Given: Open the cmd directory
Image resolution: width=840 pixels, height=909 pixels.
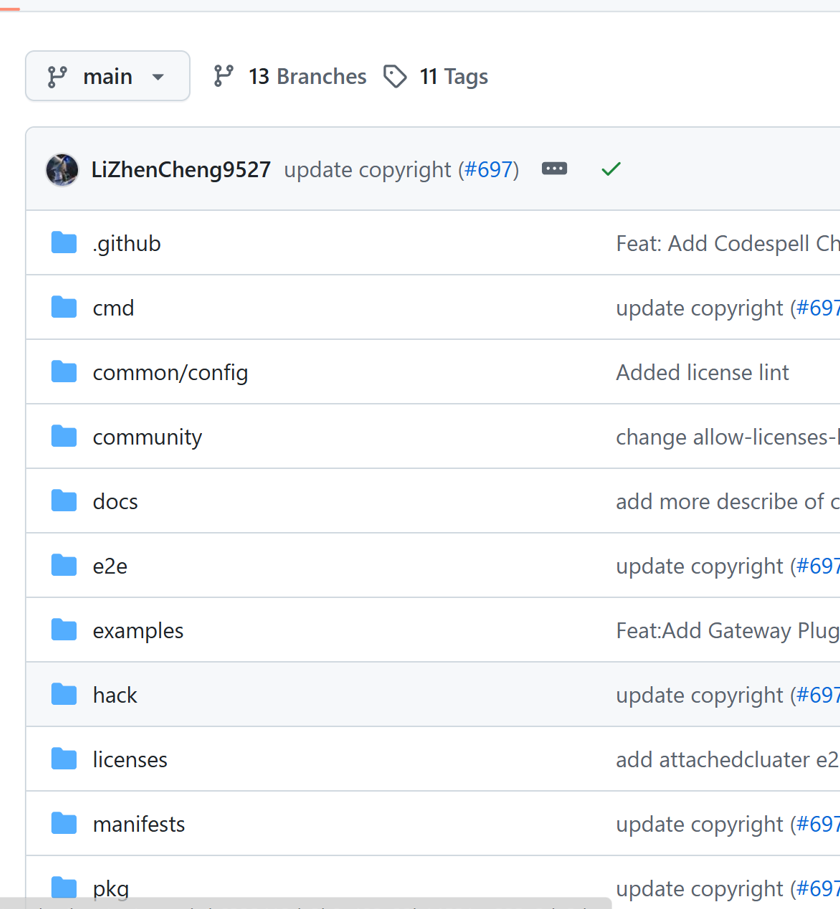Looking at the screenshot, I should 113,308.
